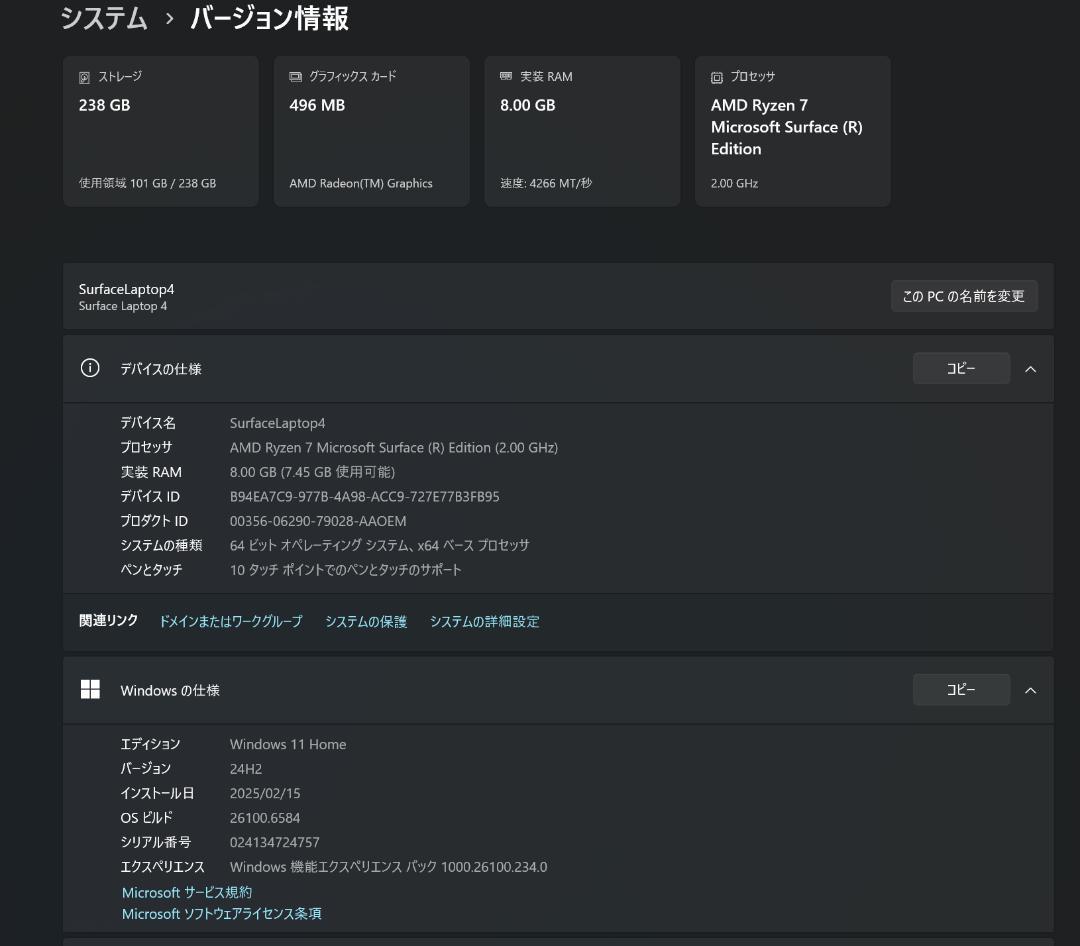Click 2.00 GHz text in processor card

point(734,183)
